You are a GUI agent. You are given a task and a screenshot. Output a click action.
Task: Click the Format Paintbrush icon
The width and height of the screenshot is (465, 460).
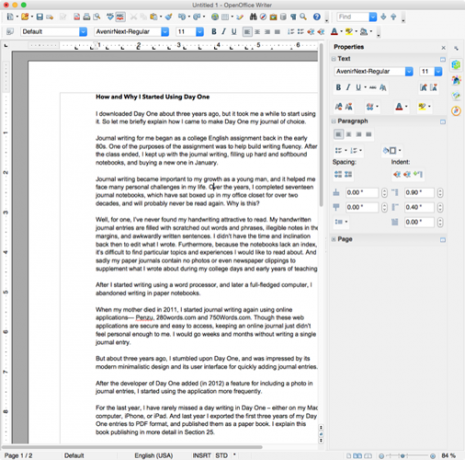click(x=169, y=17)
